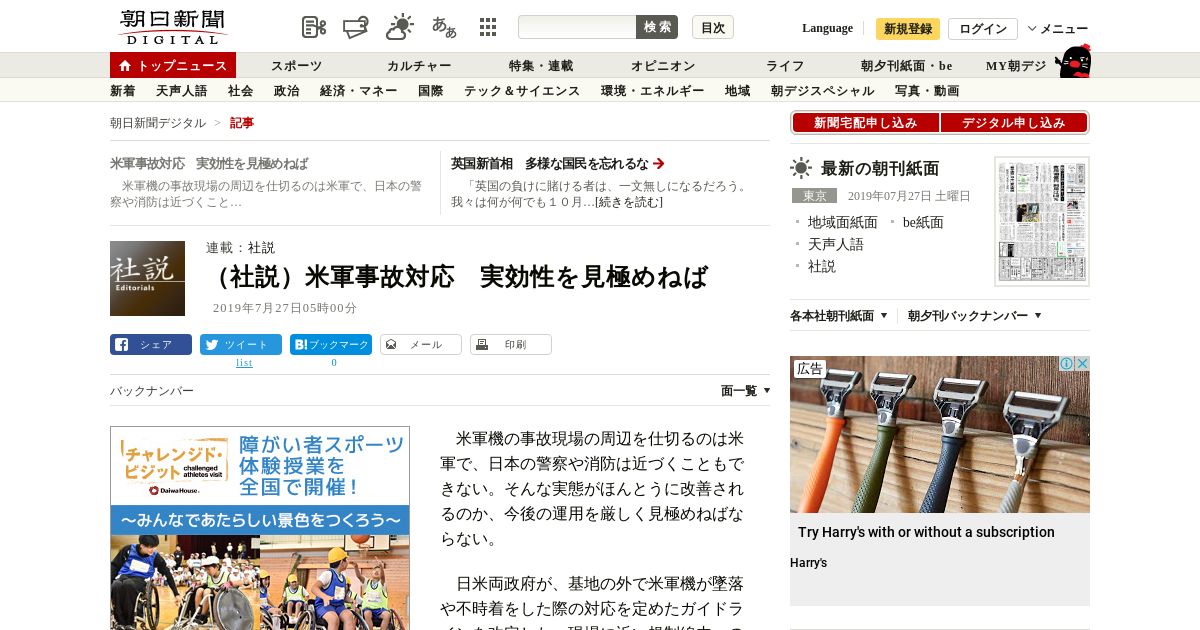This screenshot has width=1200, height=630.
Task: Open the grid apps icon
Action: click(x=488, y=27)
